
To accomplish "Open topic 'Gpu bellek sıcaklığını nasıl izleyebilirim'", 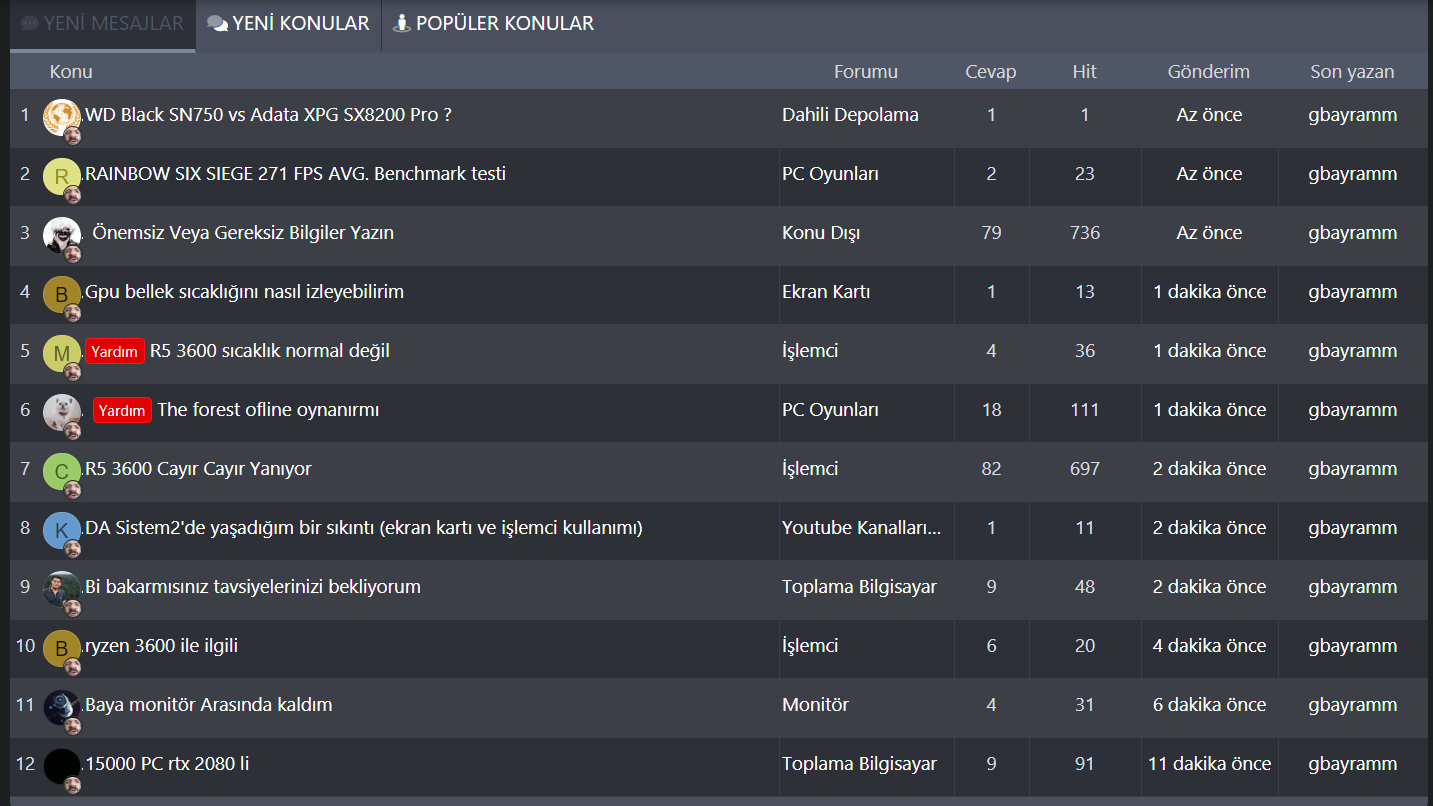I will pyautogui.click(x=245, y=292).
